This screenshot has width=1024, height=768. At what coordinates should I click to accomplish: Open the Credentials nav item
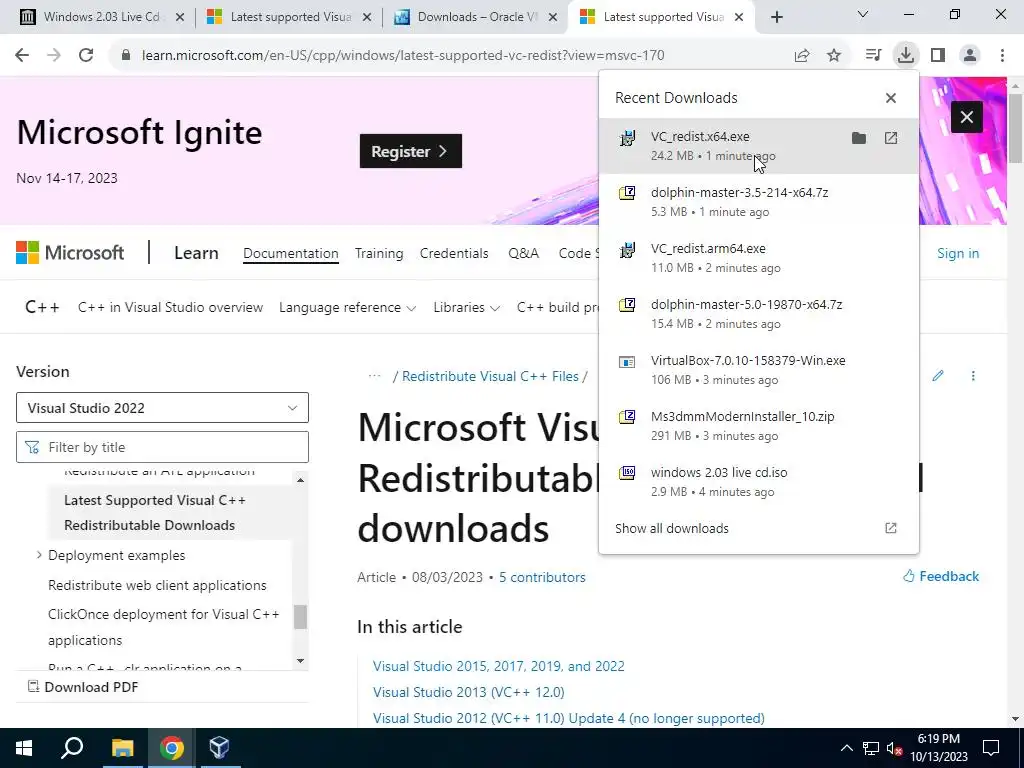(x=454, y=253)
